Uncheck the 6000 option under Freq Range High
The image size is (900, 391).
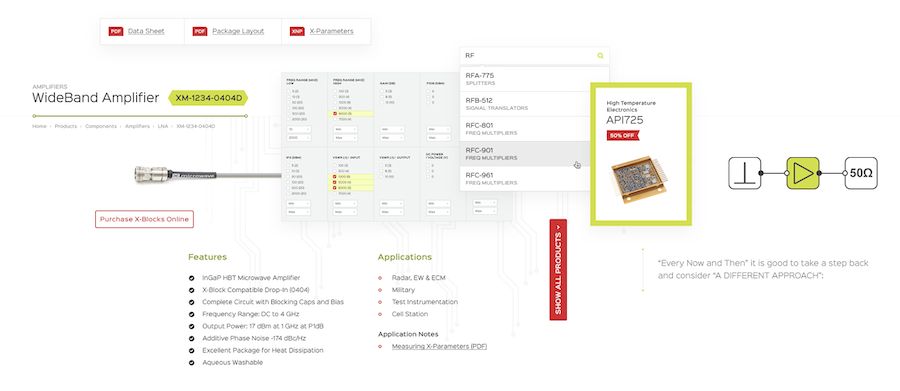335,114
